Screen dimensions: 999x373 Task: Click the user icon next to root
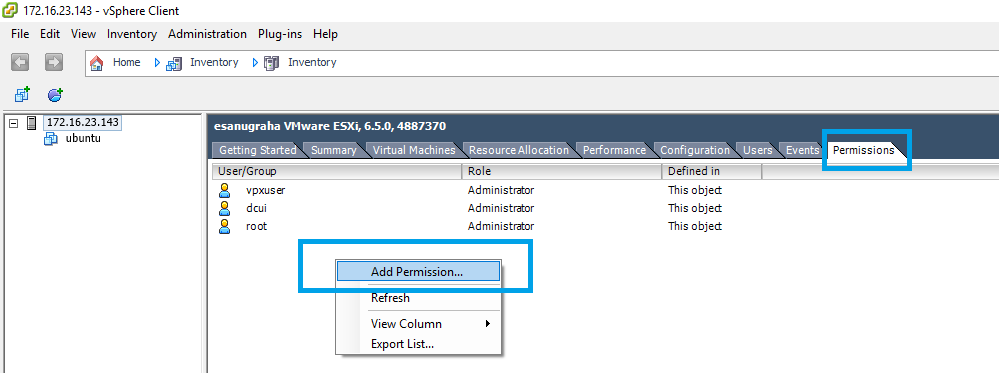pyautogui.click(x=224, y=226)
